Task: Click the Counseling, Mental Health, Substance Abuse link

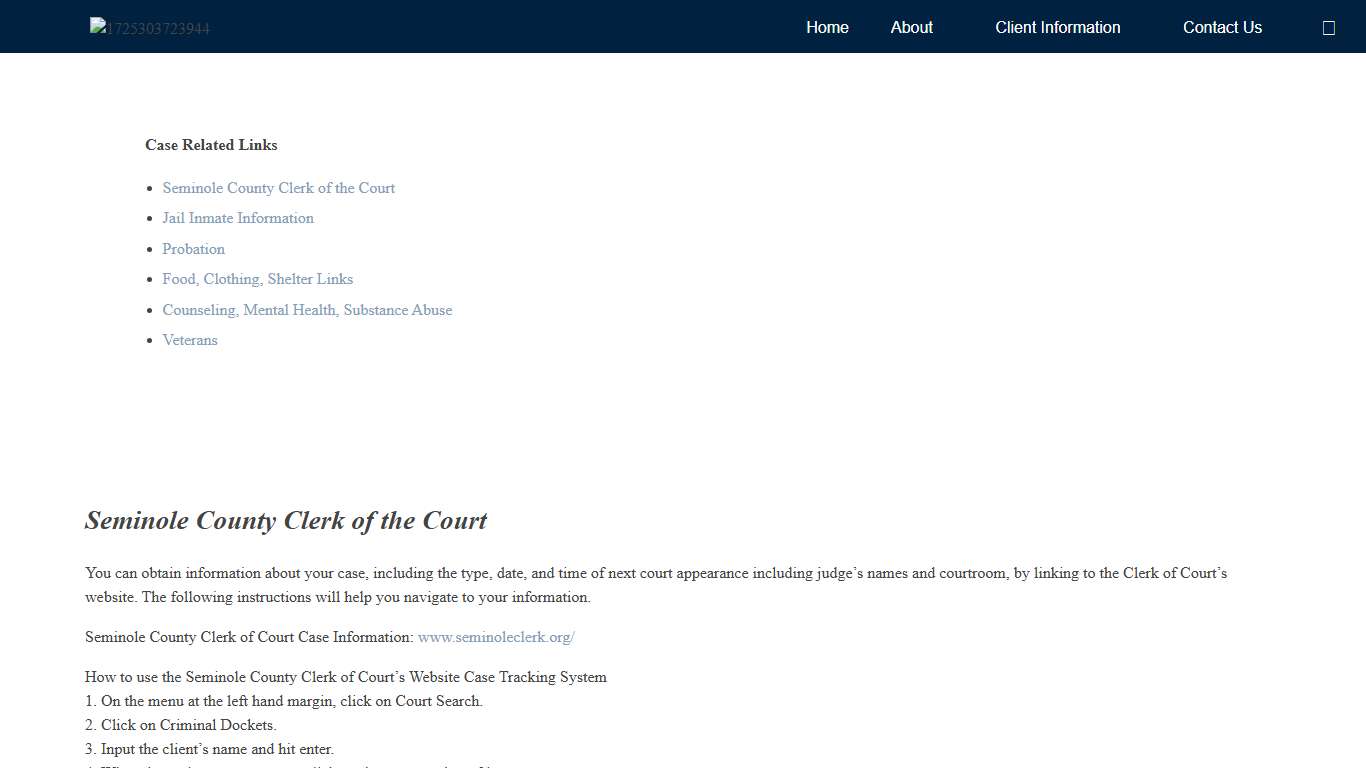Action: coord(307,310)
